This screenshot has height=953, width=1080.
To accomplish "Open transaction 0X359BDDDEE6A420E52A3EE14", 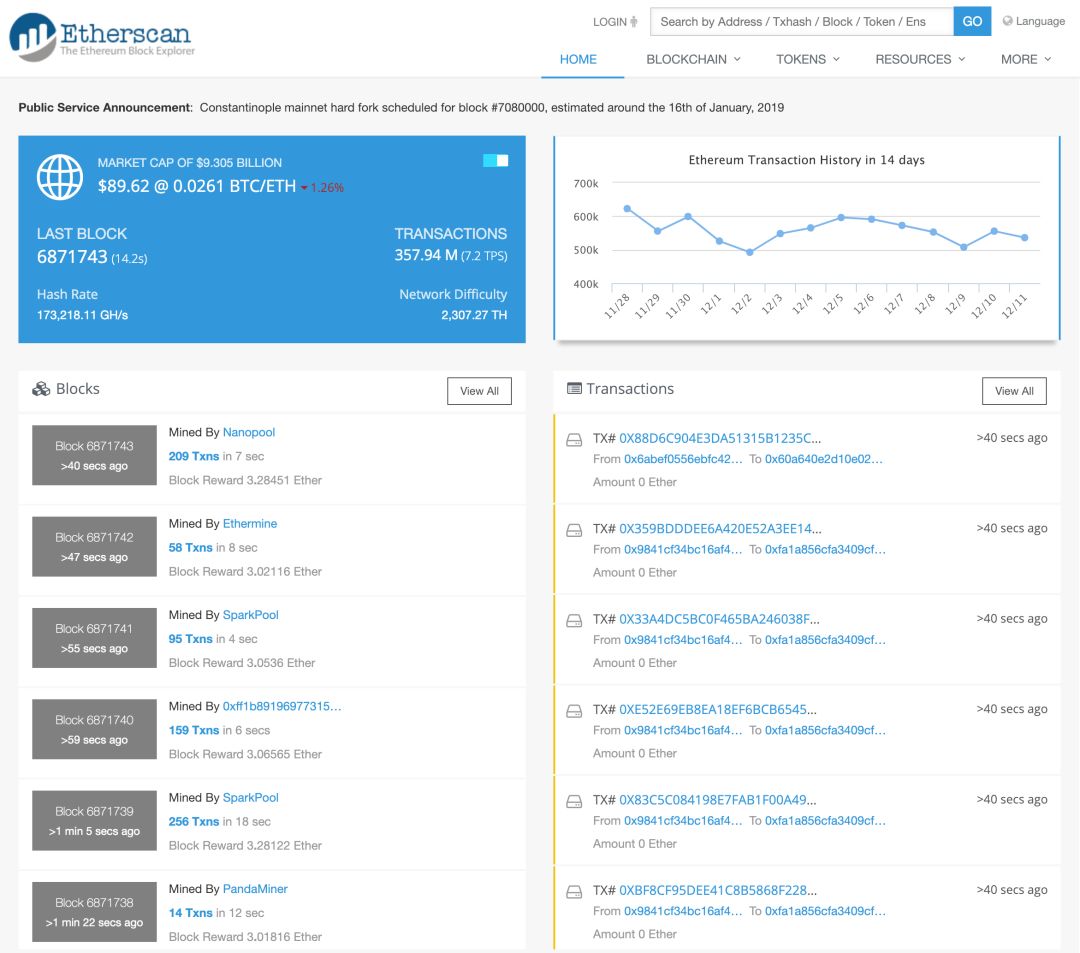I will [720, 529].
